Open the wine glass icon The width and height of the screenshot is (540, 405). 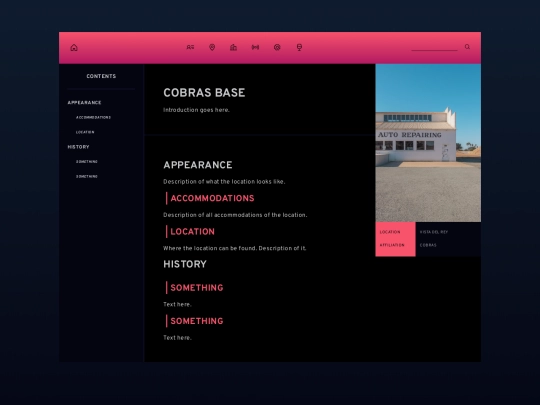pyautogui.click(x=299, y=47)
